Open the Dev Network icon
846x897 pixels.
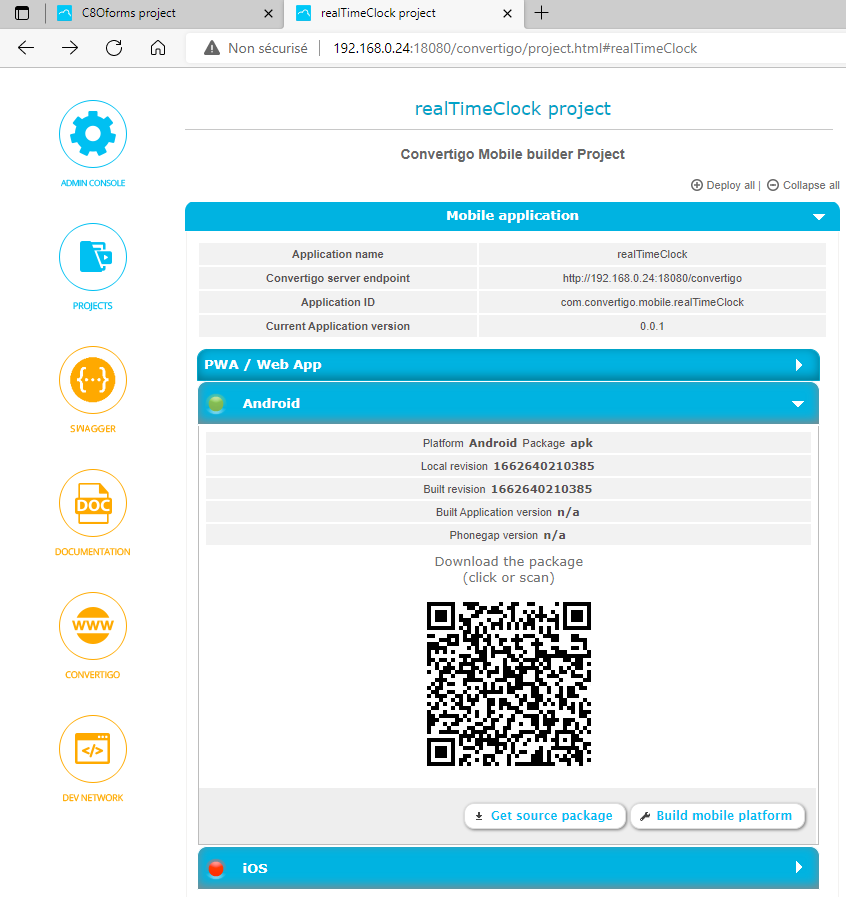(x=93, y=749)
